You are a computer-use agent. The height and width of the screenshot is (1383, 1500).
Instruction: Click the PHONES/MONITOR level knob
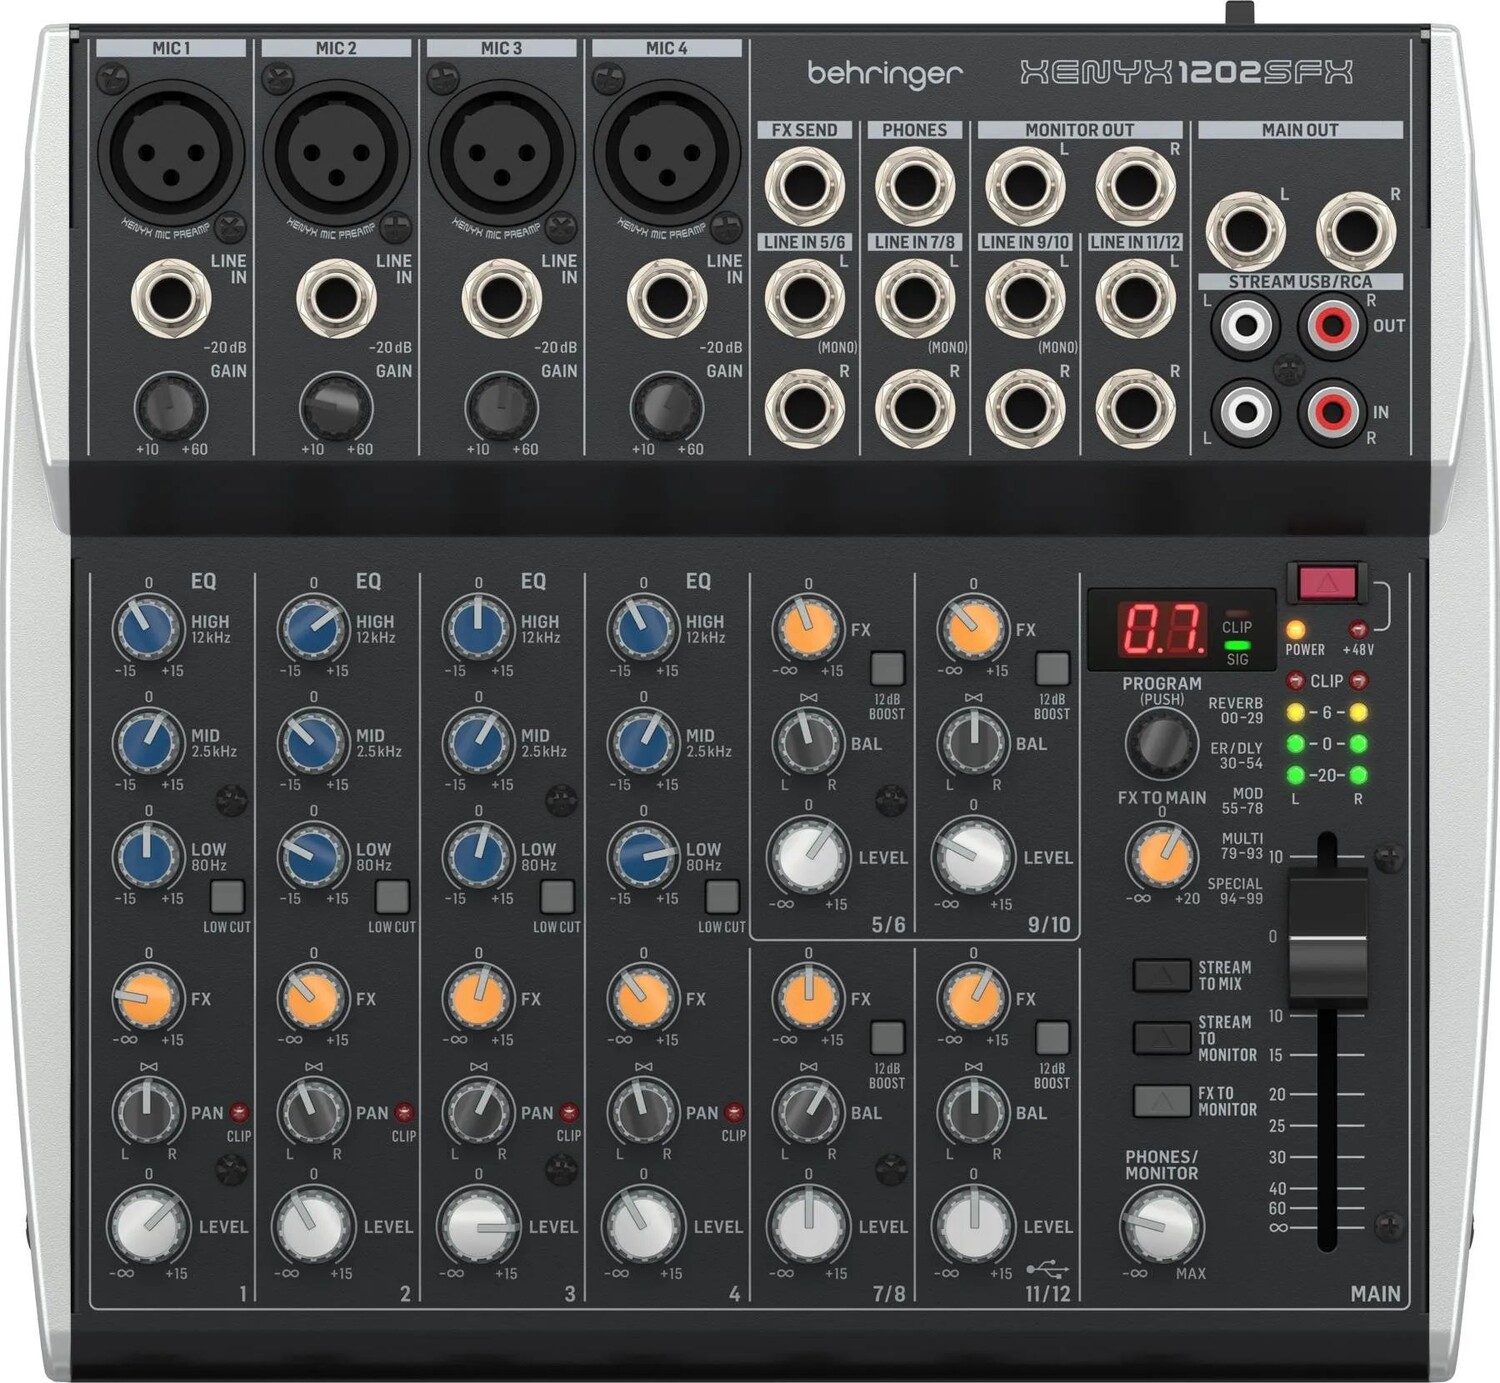1161,1227
